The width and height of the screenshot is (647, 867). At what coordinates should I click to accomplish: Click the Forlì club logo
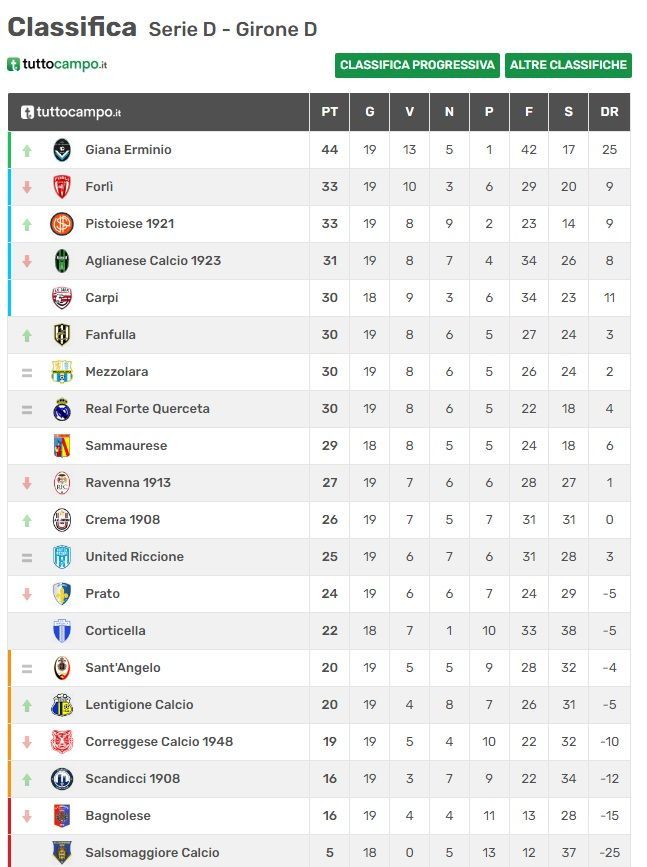tap(62, 187)
